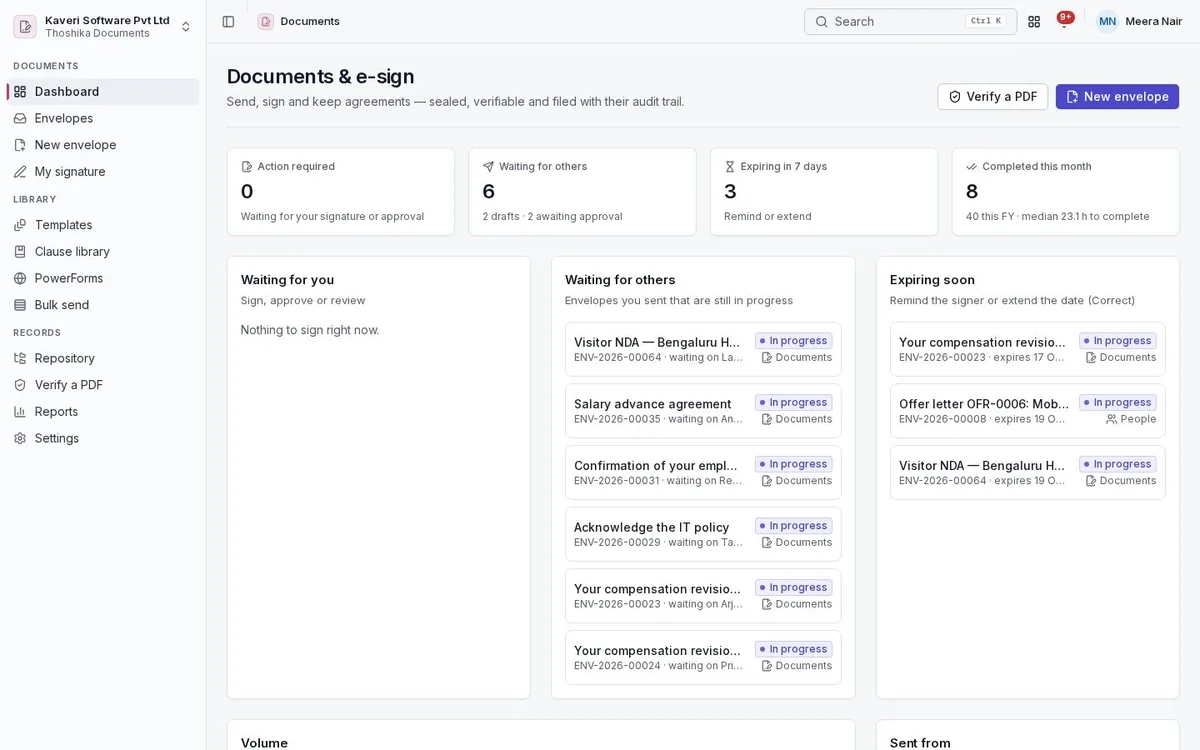Viewport: 1200px width, 750px height.
Task: Click the Settings gear icon
Action: tap(20, 438)
